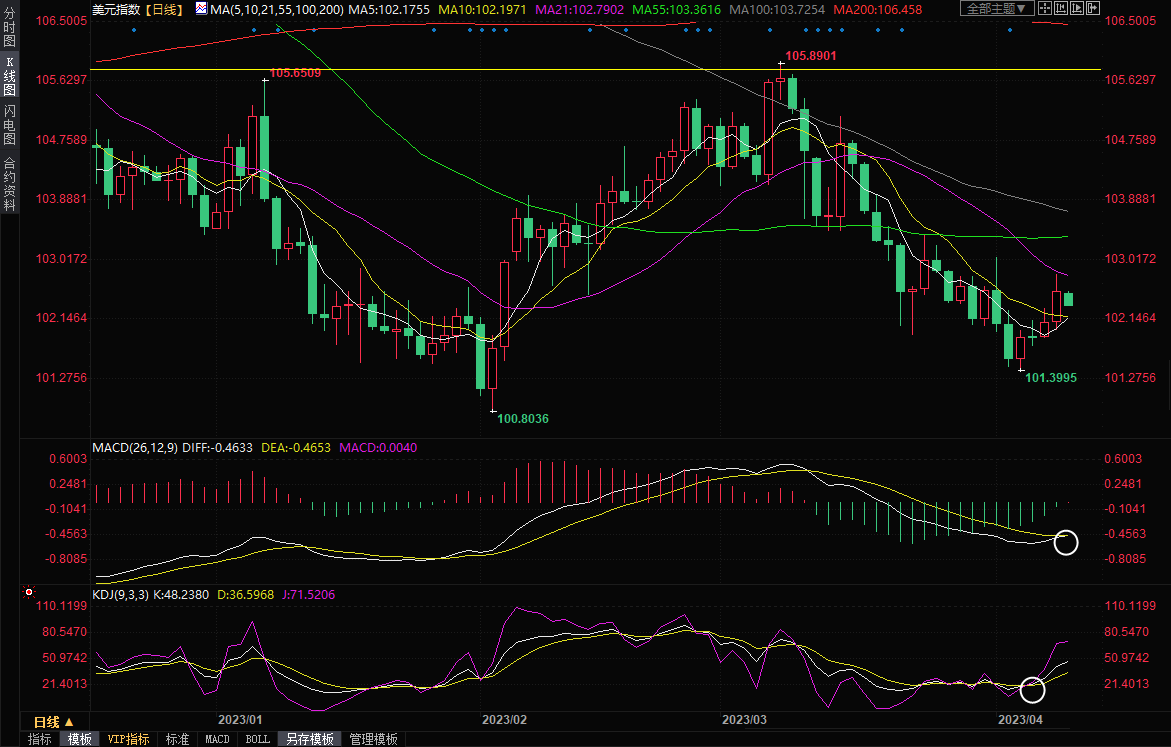Open 闪电图 from the left sidebar

click(x=10, y=125)
